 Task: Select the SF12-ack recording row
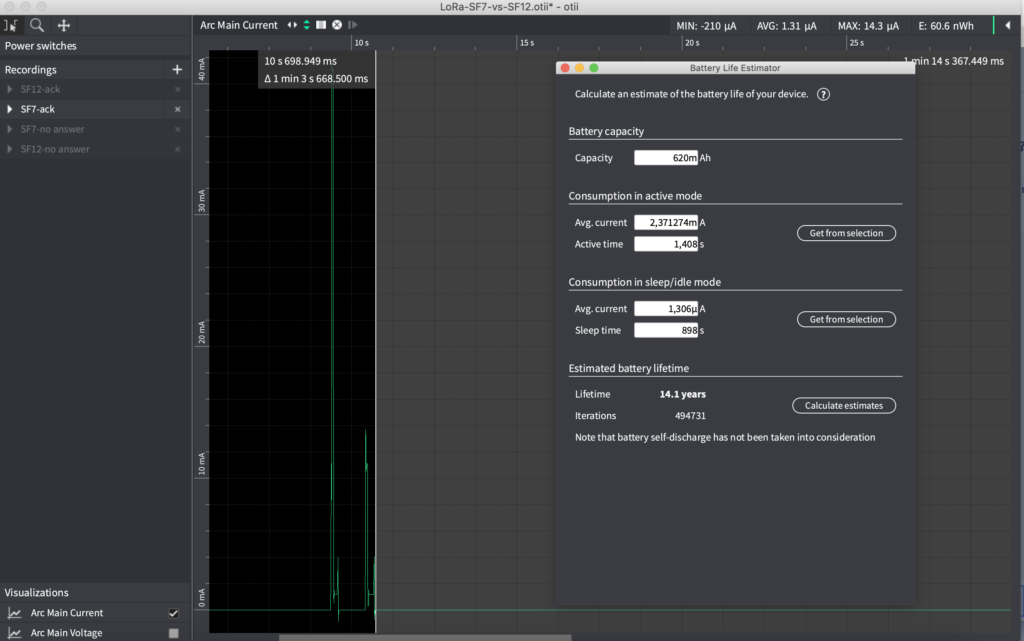click(x=95, y=89)
